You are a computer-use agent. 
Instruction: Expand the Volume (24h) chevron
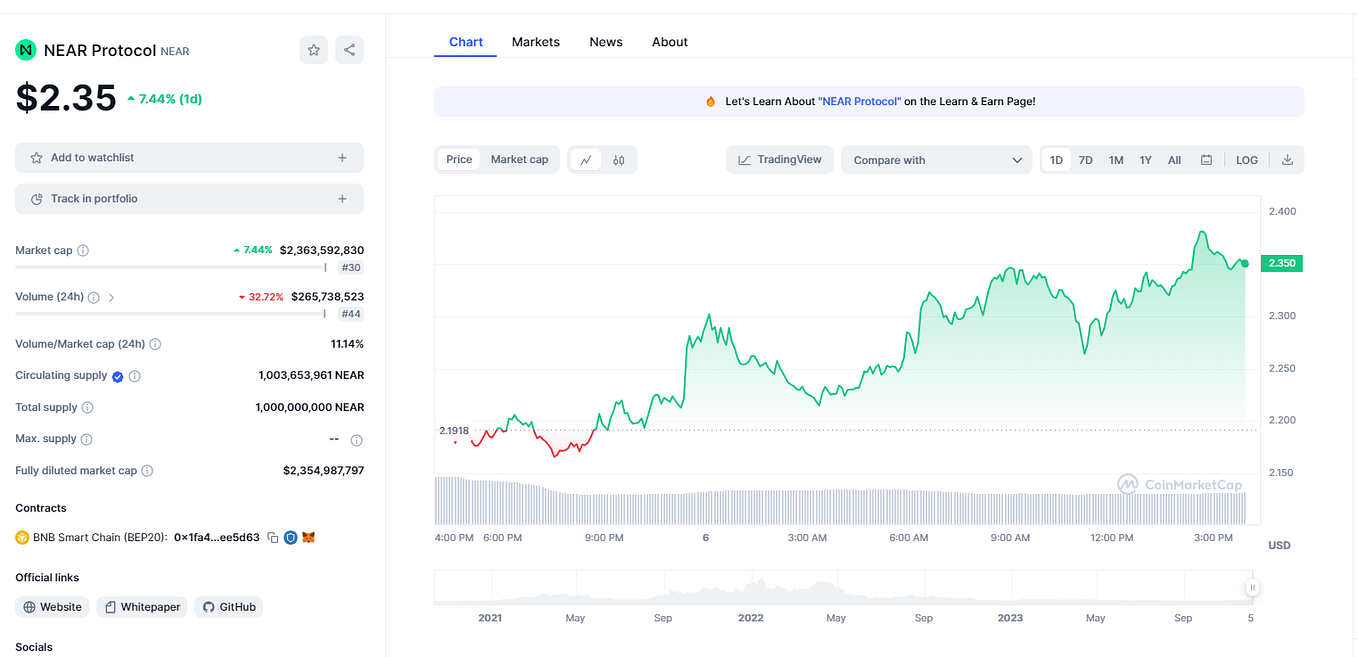111,297
